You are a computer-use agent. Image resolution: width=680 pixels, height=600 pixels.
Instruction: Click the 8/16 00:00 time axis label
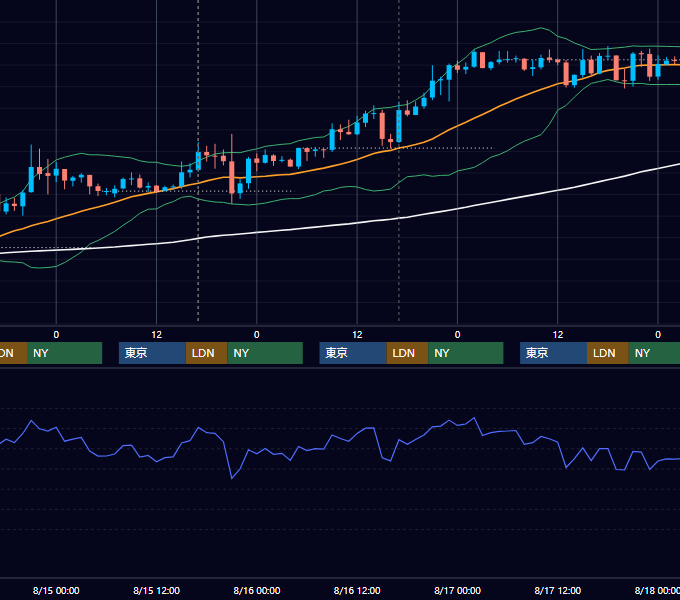pos(257,590)
